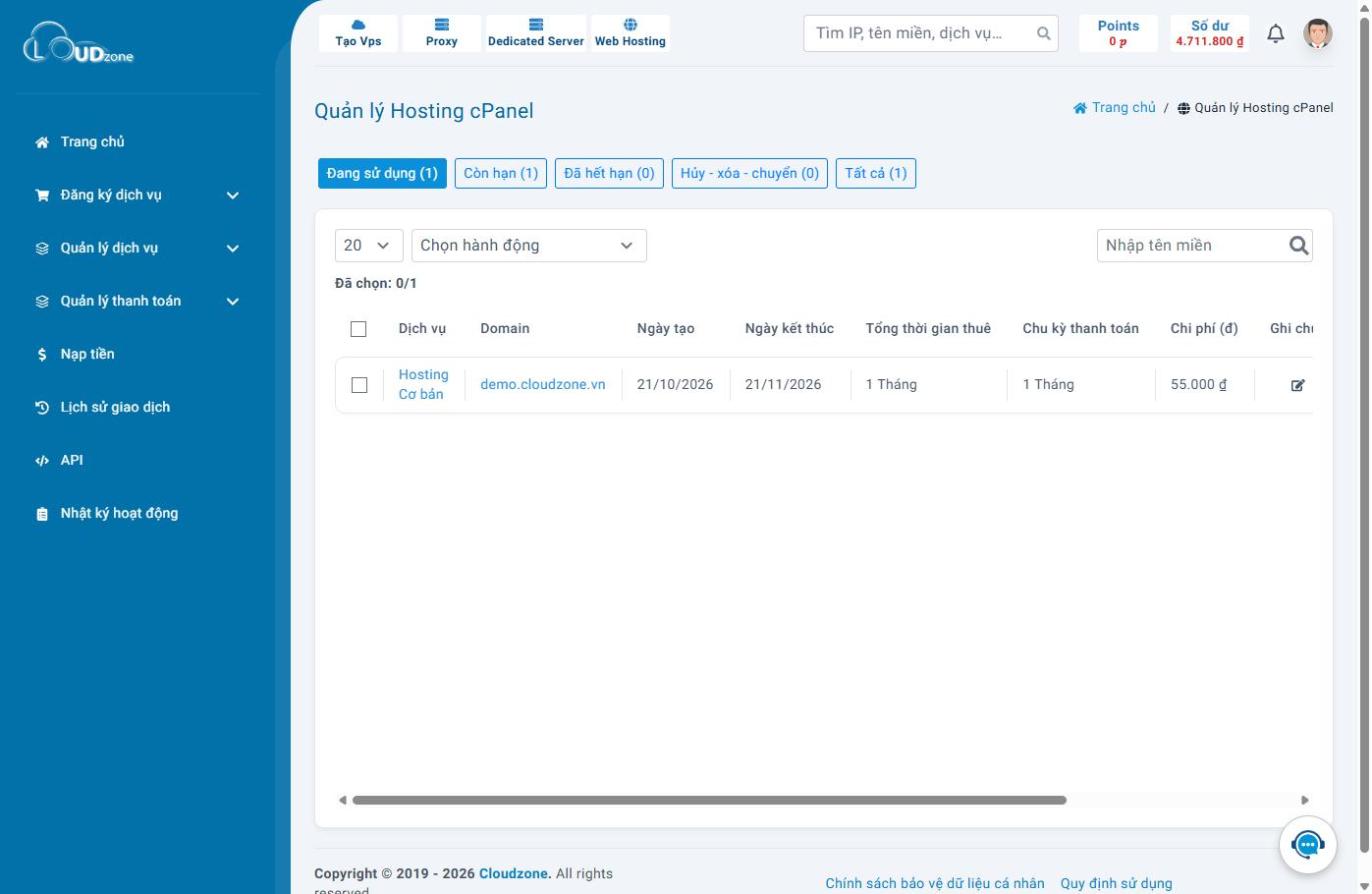The image size is (1372, 894).
Task: Tick the select-all checkbox in table header
Action: 359,329
